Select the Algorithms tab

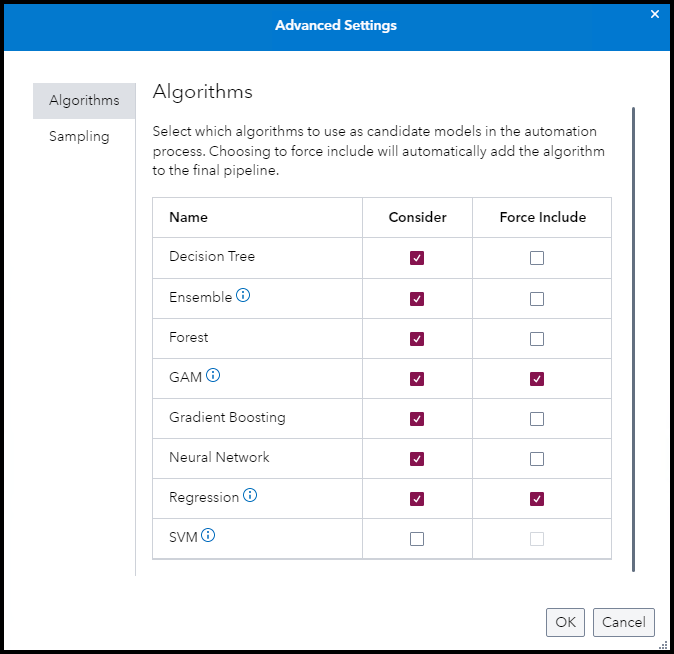pyautogui.click(x=84, y=101)
